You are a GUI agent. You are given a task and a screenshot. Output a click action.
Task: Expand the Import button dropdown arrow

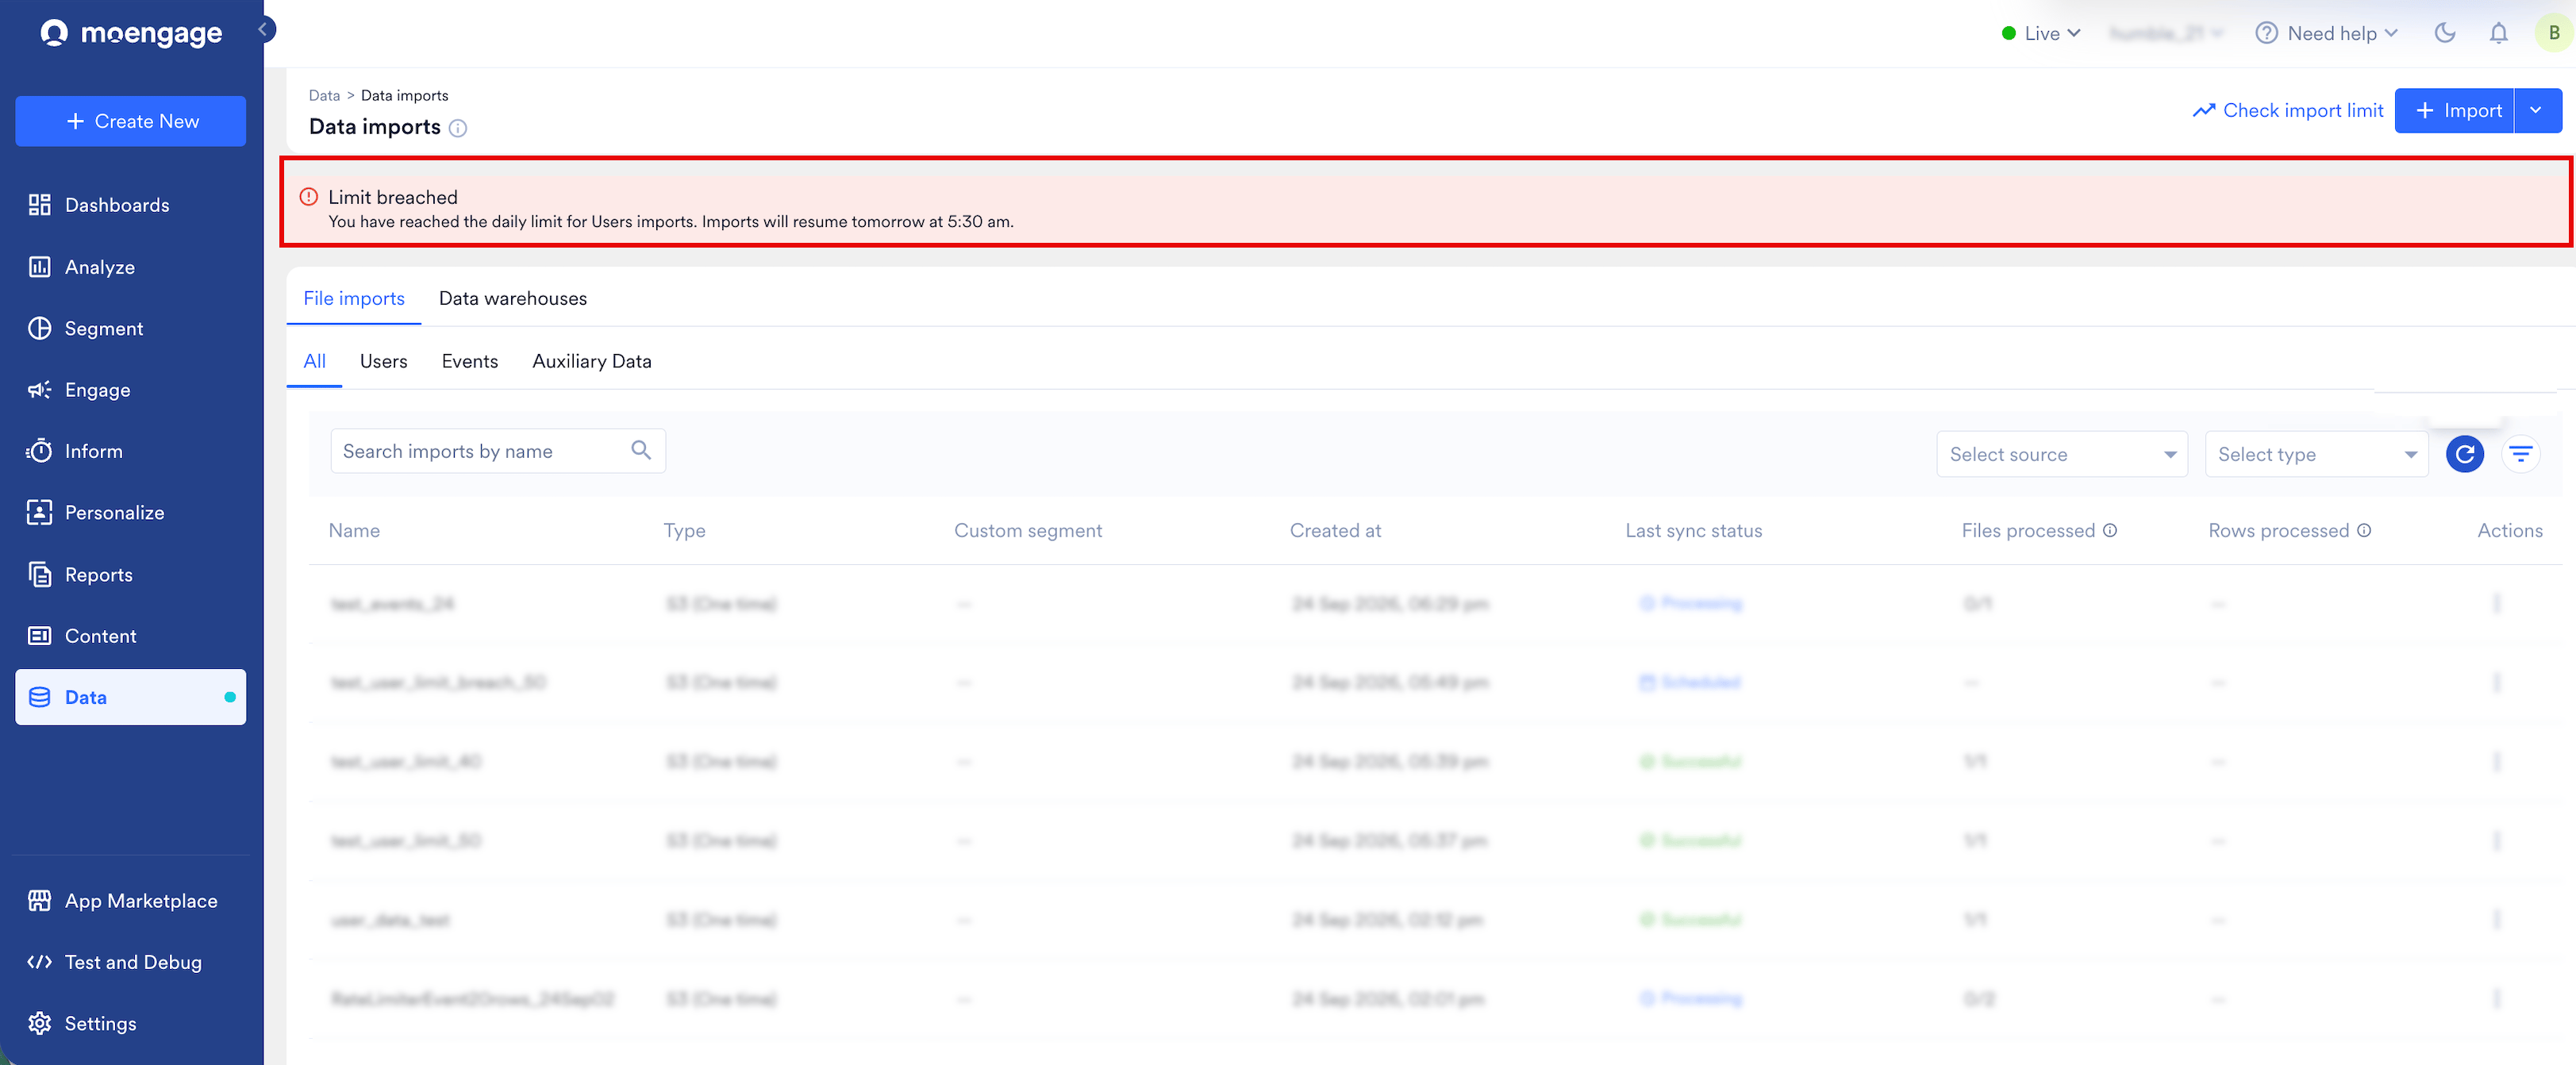click(x=2536, y=110)
